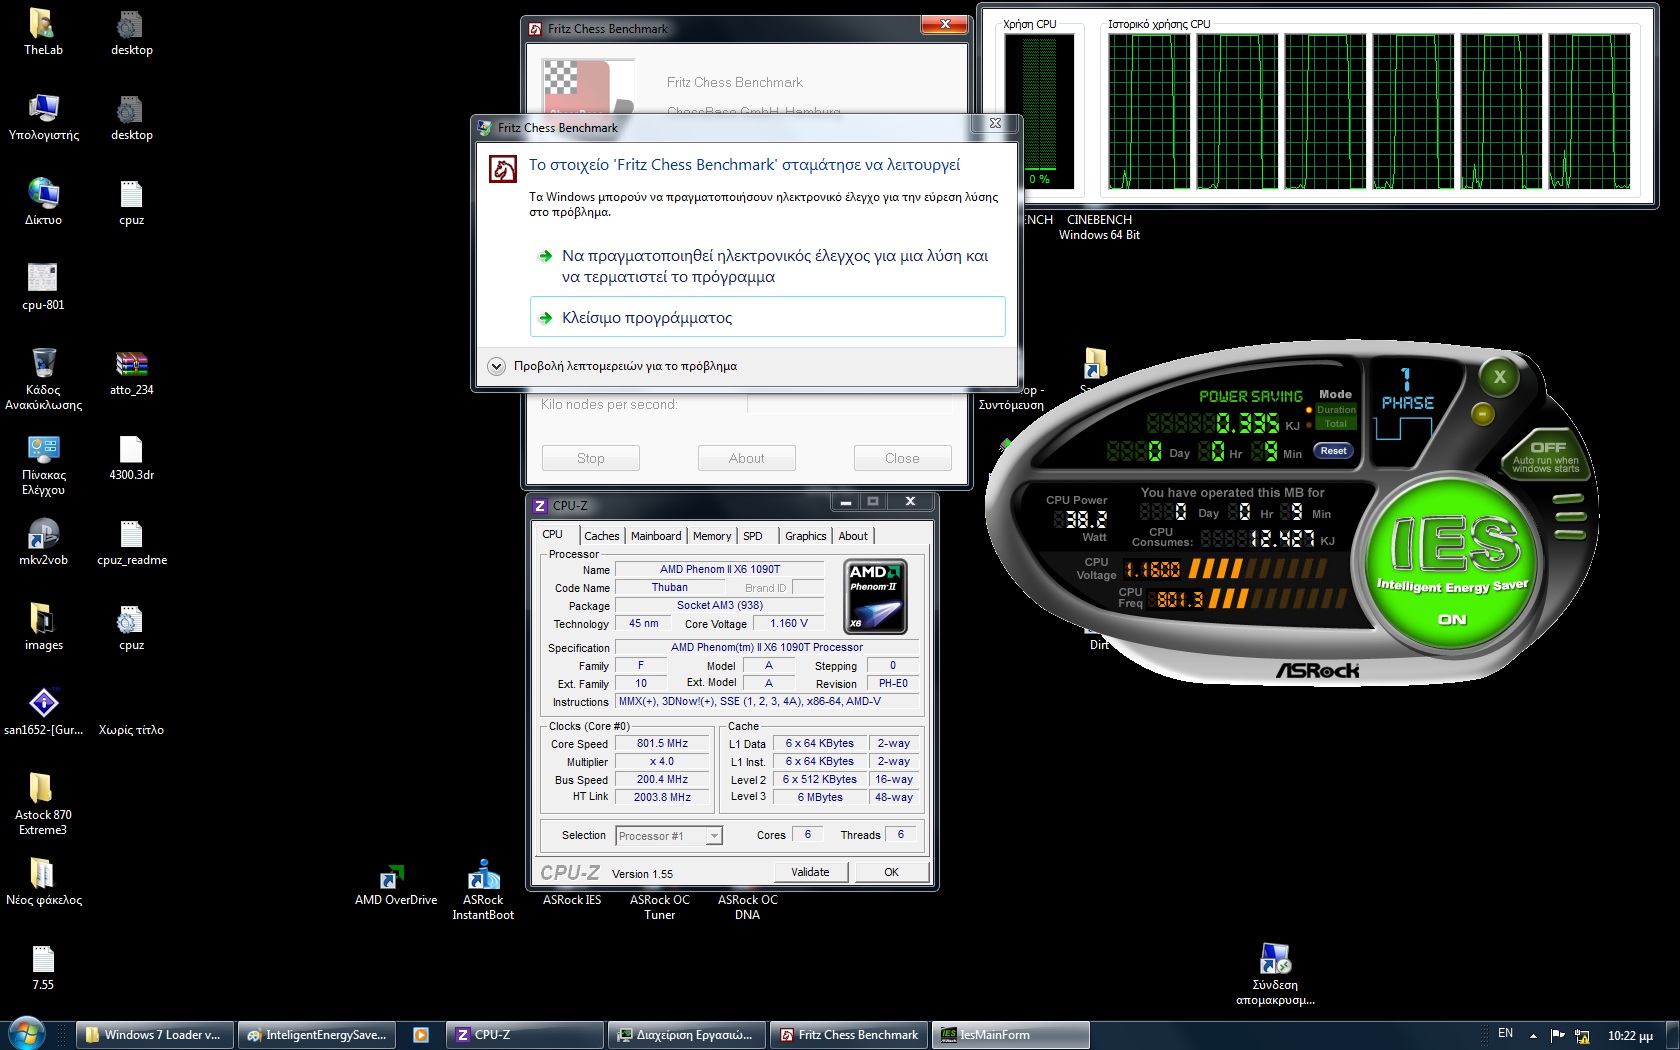1680x1050 pixels.
Task: Launch ASRock InstantBoot shortcut
Action: (483, 889)
